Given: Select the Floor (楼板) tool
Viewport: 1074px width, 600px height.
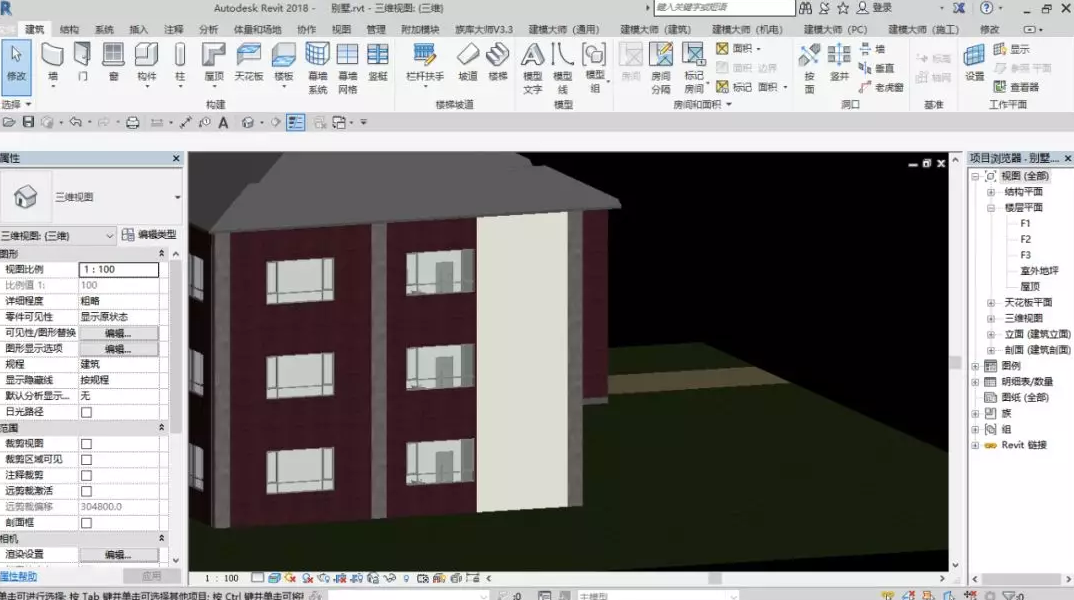Looking at the screenshot, I should (284, 62).
